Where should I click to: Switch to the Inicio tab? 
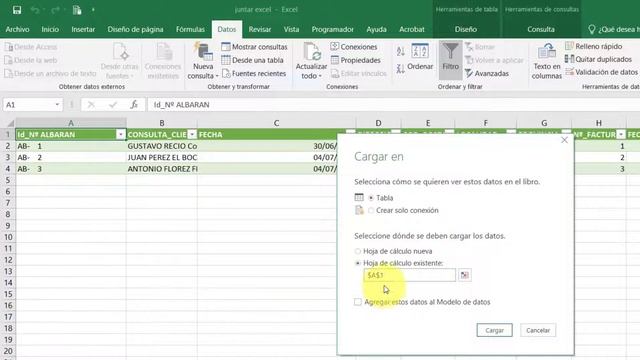pos(50,29)
